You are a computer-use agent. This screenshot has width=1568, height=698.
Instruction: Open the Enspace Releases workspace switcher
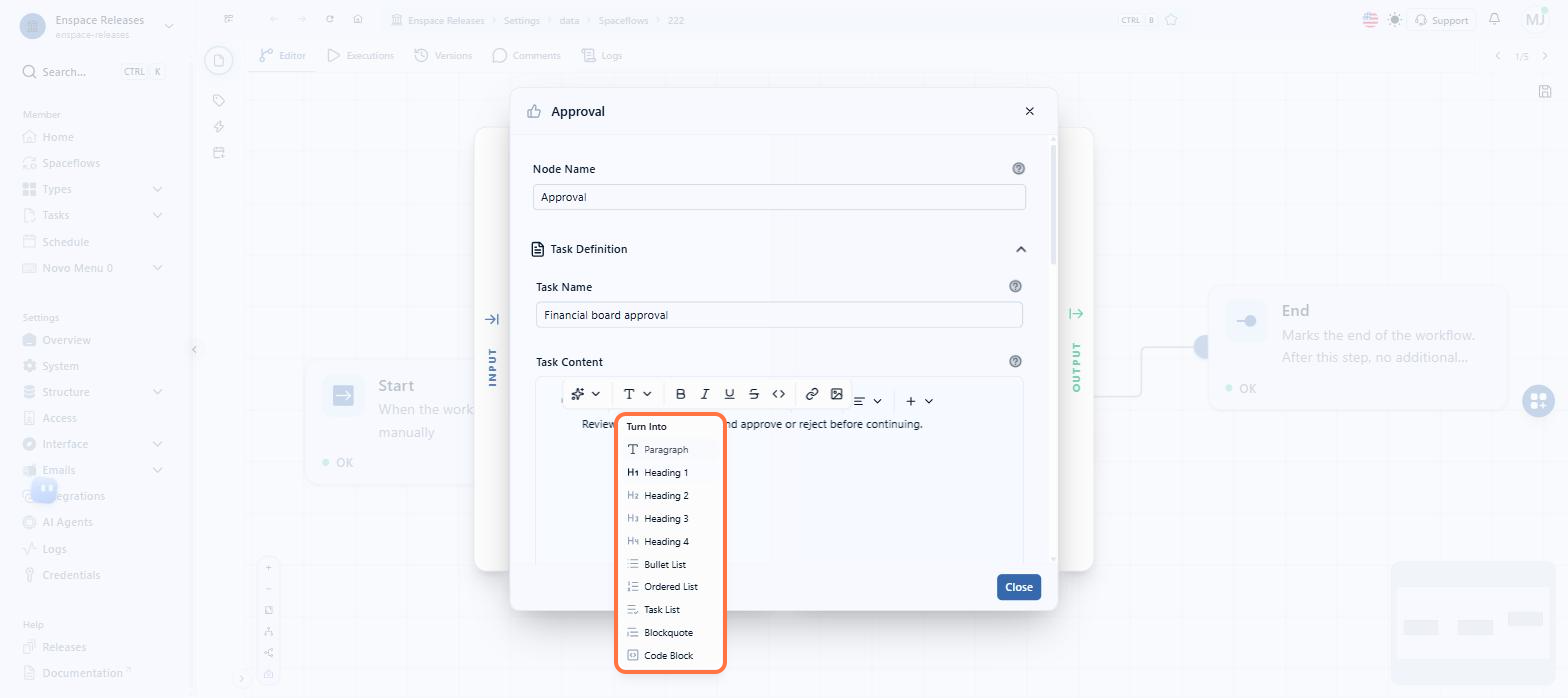(96, 26)
